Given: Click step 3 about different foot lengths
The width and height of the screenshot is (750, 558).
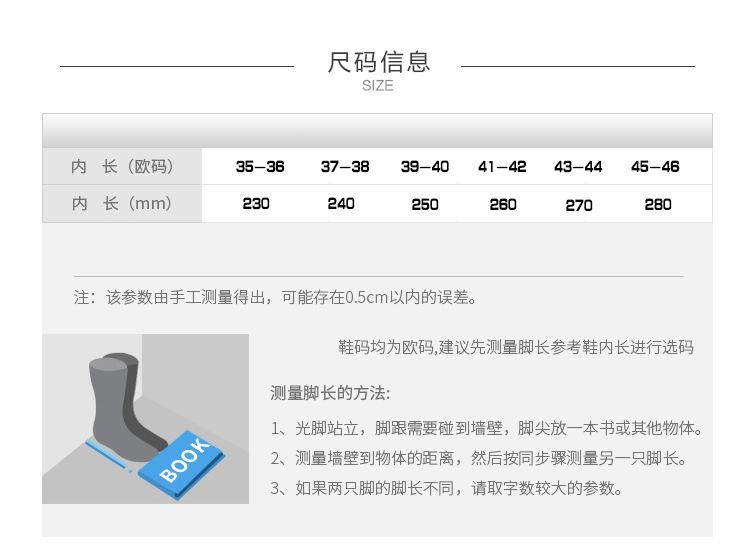Looking at the screenshot, I should (x=447, y=488).
